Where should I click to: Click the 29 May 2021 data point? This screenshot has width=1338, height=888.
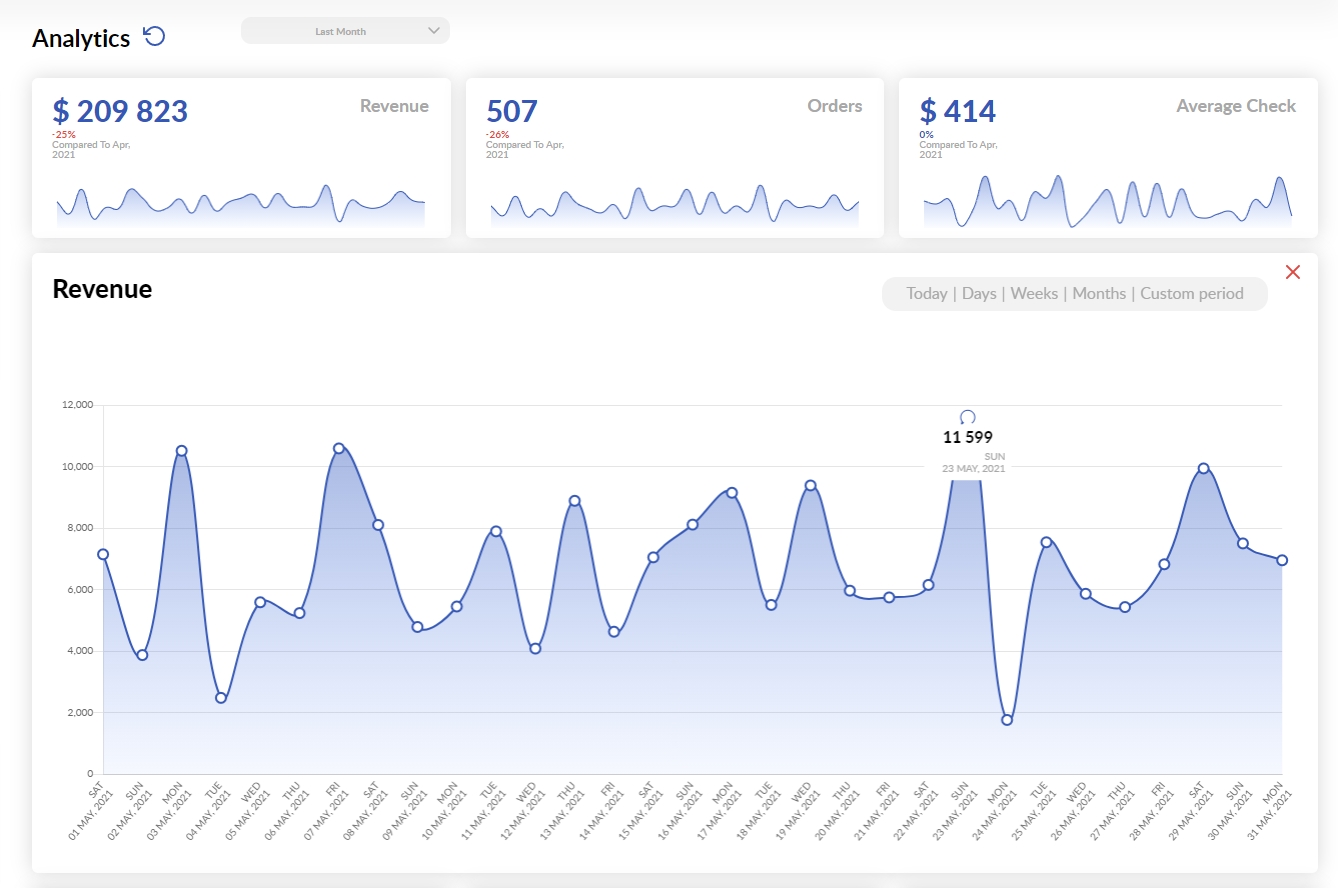[x=1204, y=468]
